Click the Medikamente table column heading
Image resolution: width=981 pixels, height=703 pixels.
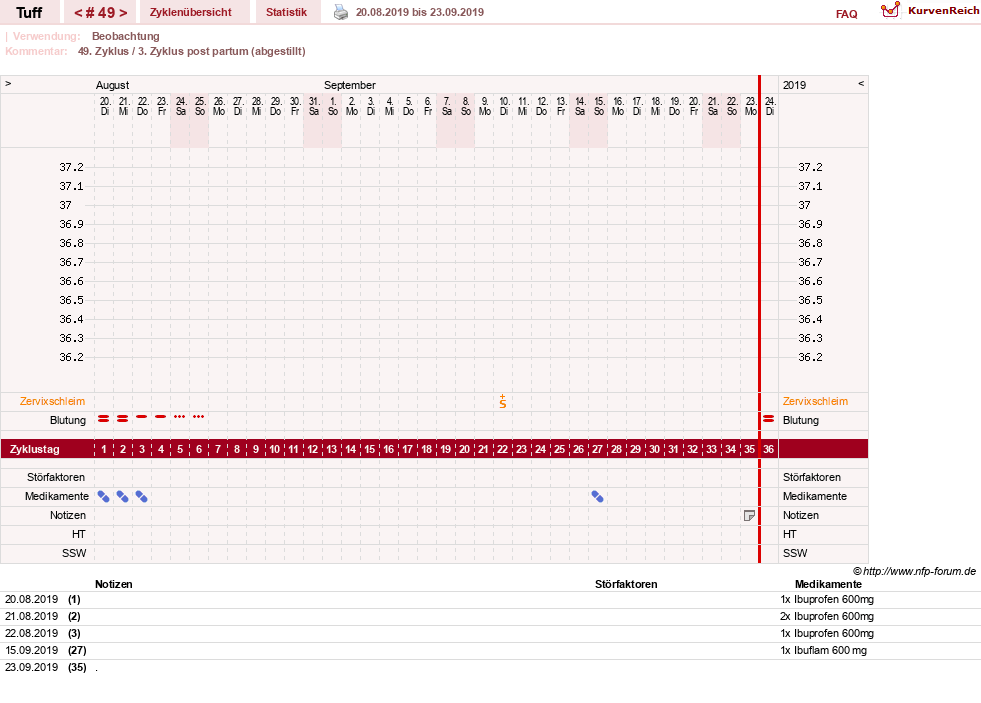828,584
